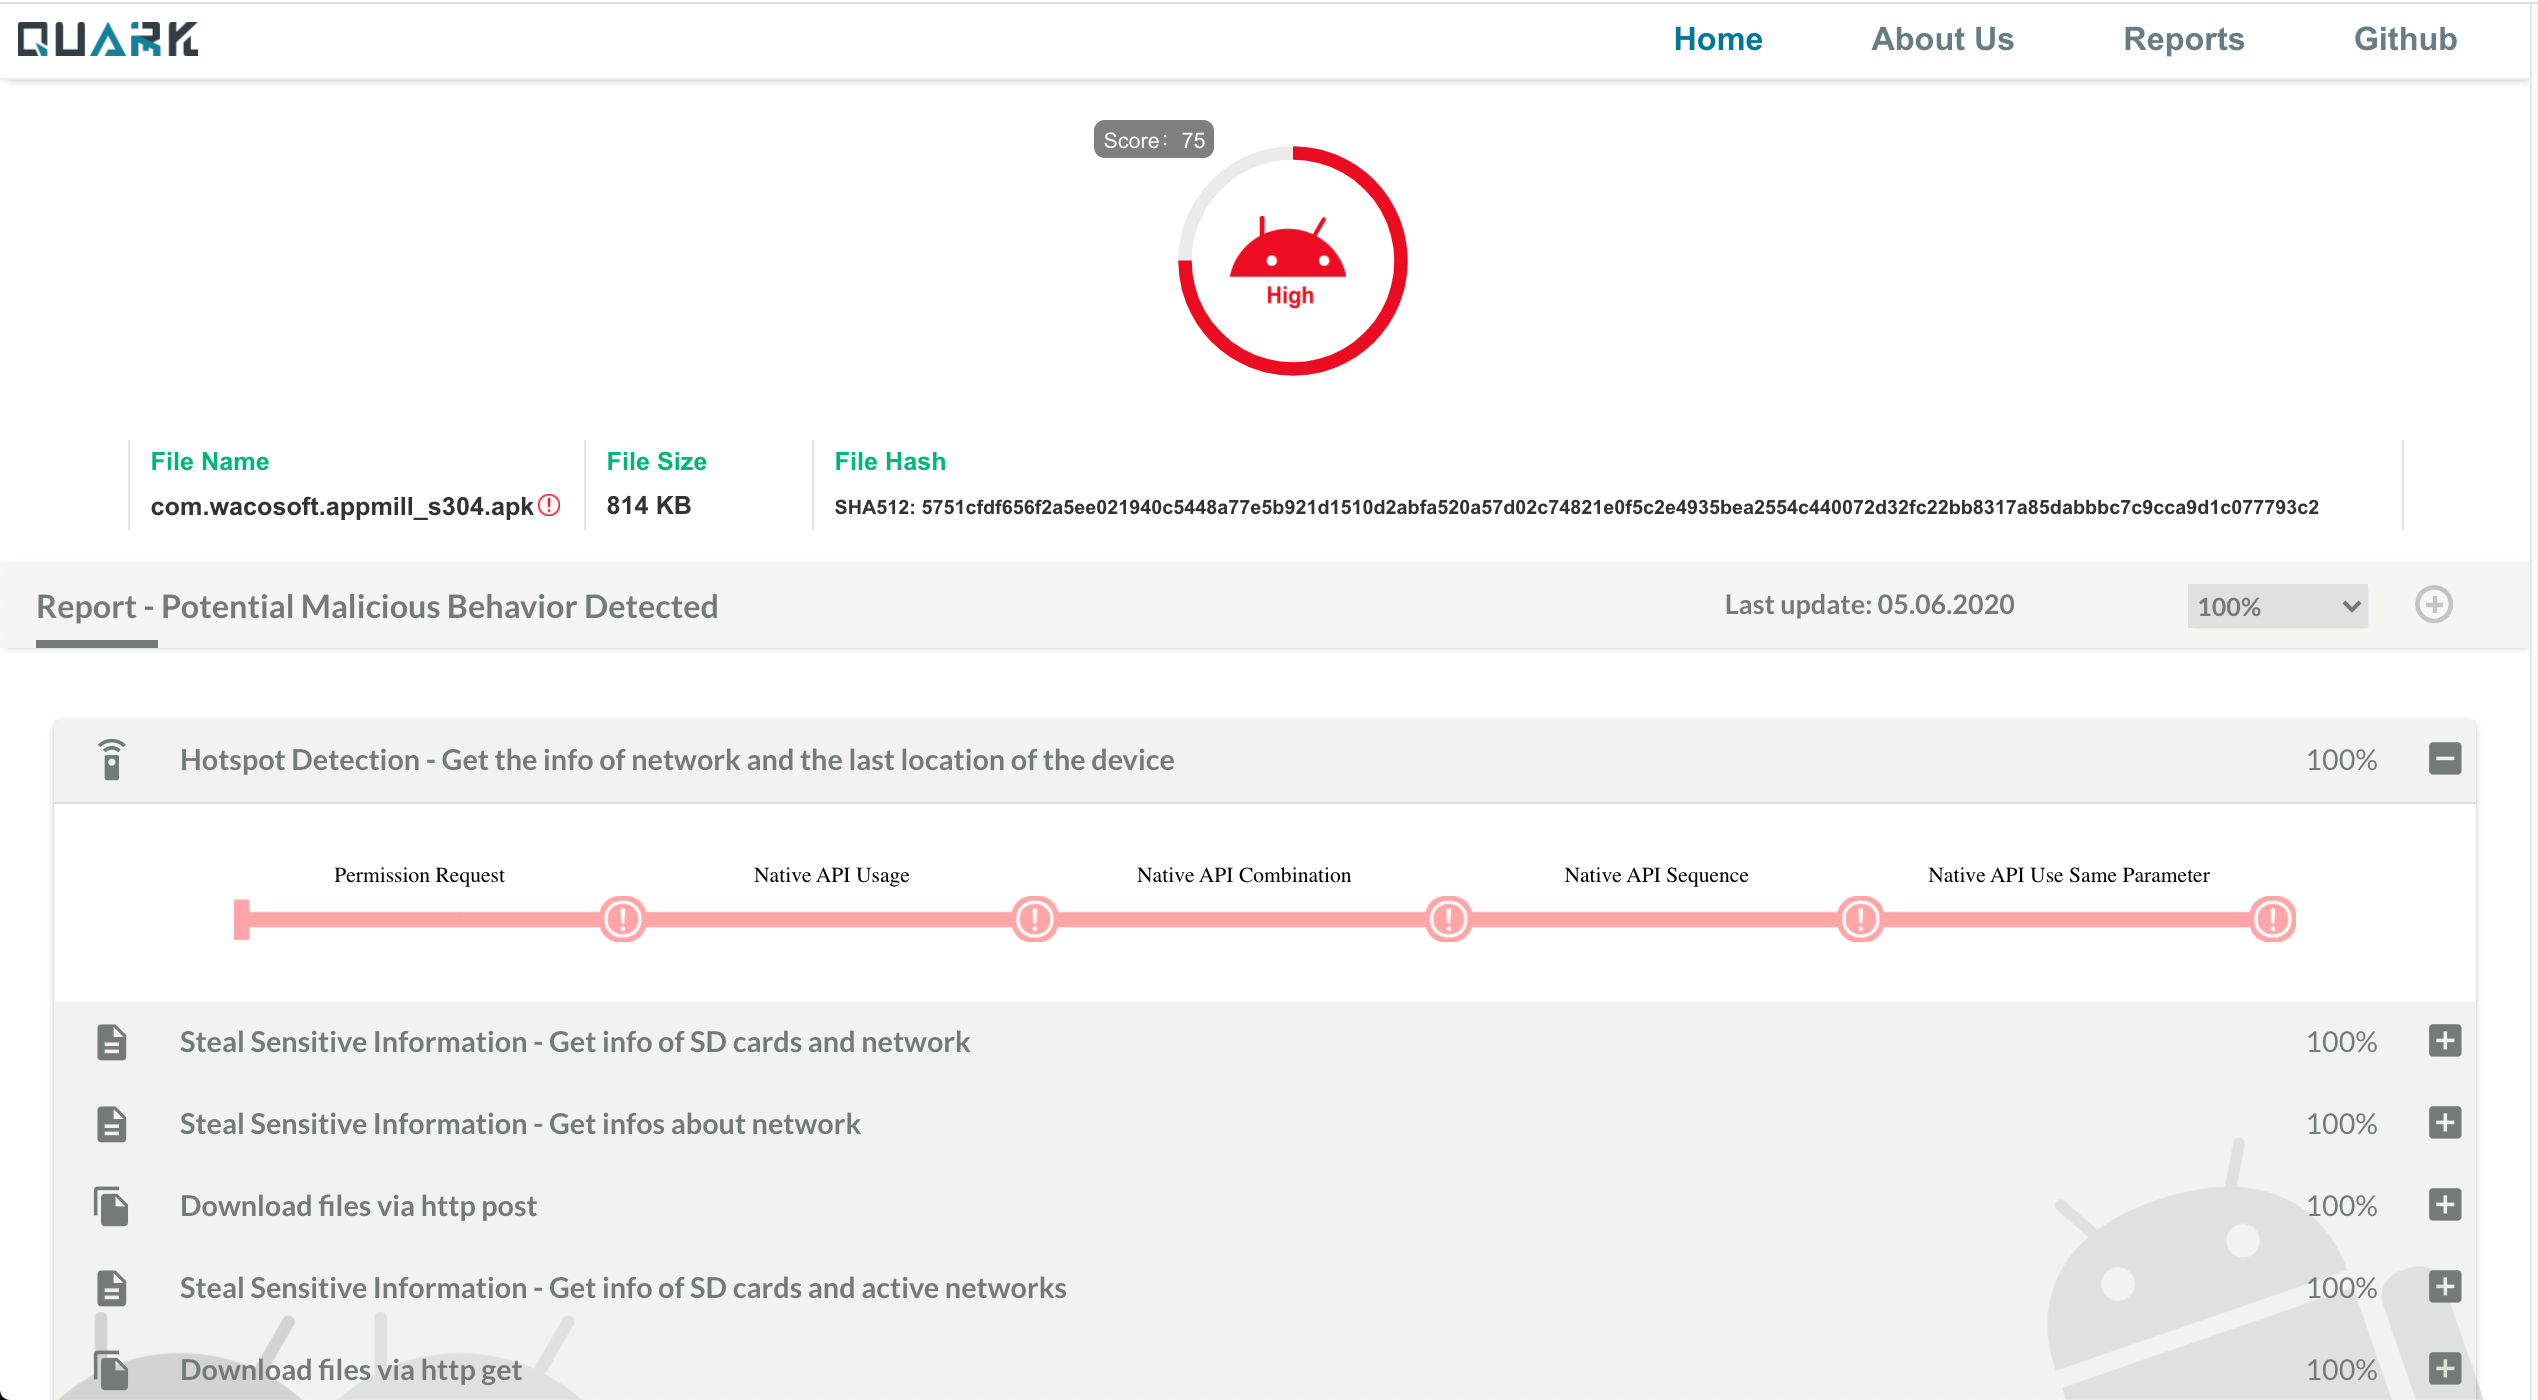This screenshot has height=1400, width=2538.
Task: Click document icon for Get infos about network
Action: (112, 1123)
